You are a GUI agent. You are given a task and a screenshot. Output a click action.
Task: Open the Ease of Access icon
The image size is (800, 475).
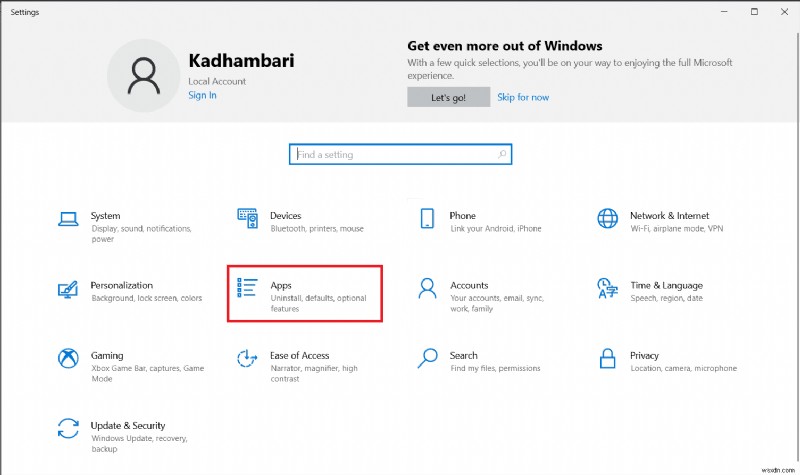[x=247, y=358]
